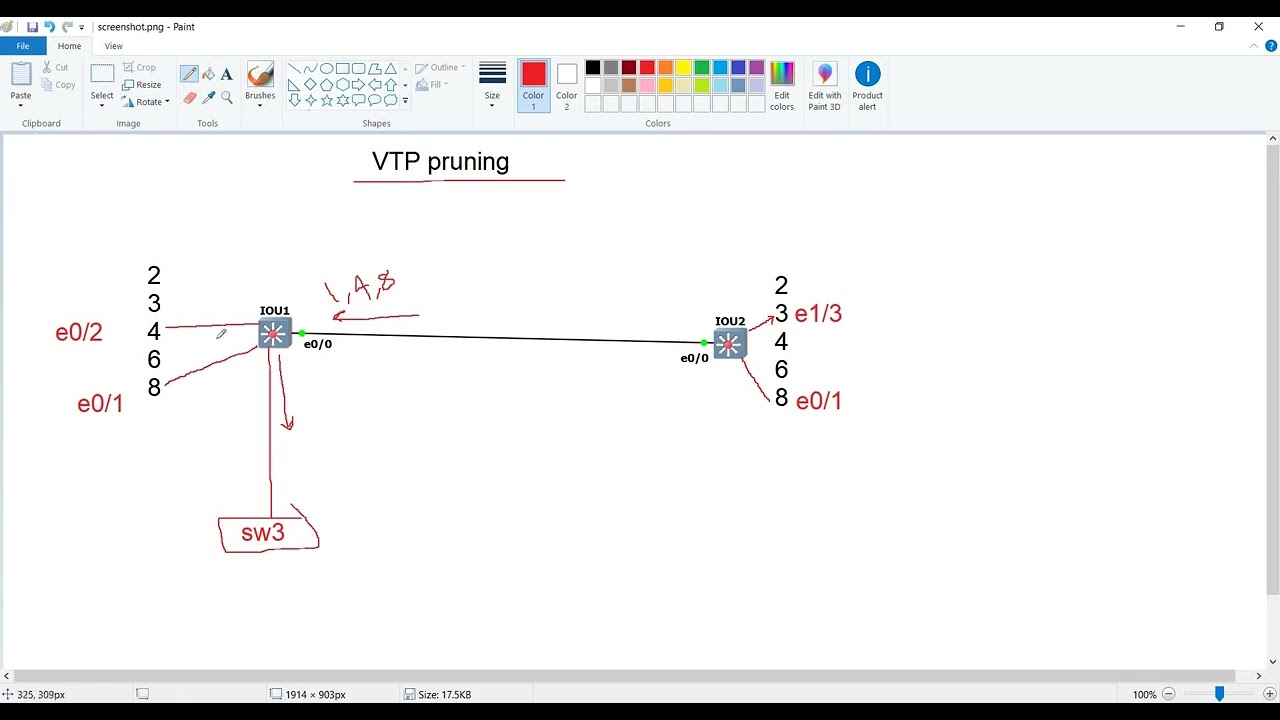Switch to the View tab
This screenshot has height=720, width=1280.
point(114,46)
